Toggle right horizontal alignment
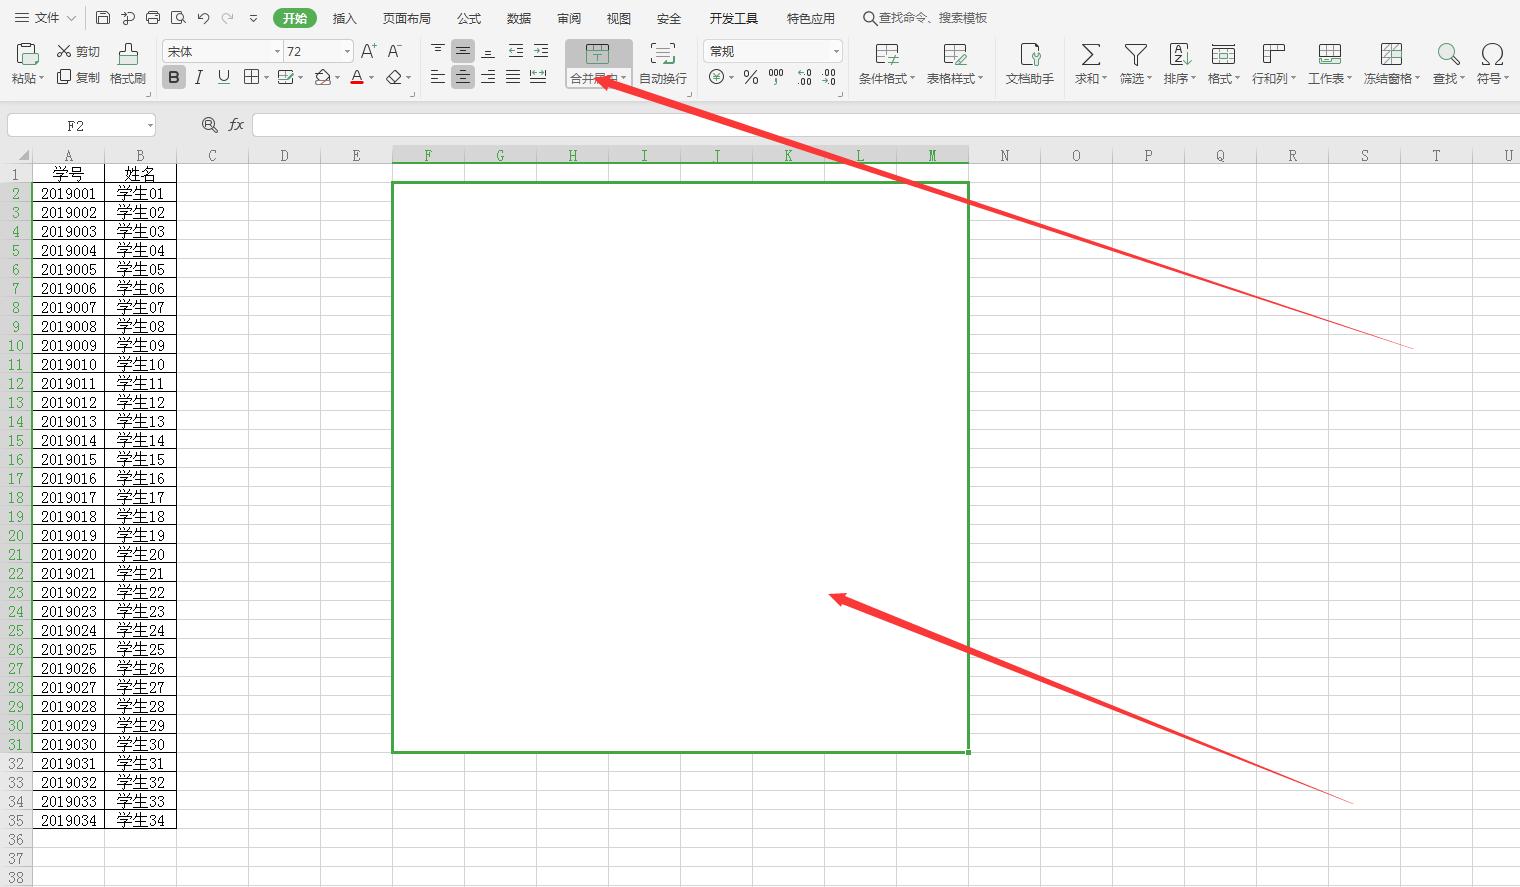 [x=488, y=77]
